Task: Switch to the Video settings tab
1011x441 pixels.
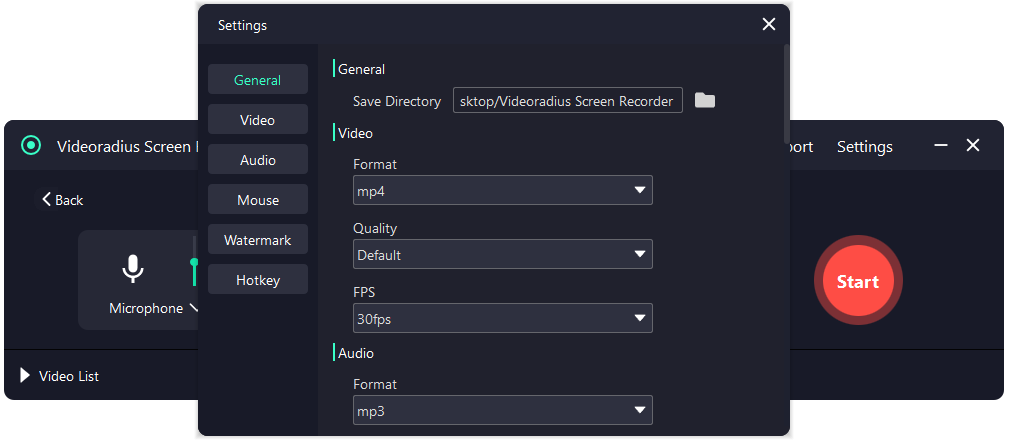Action: click(258, 119)
